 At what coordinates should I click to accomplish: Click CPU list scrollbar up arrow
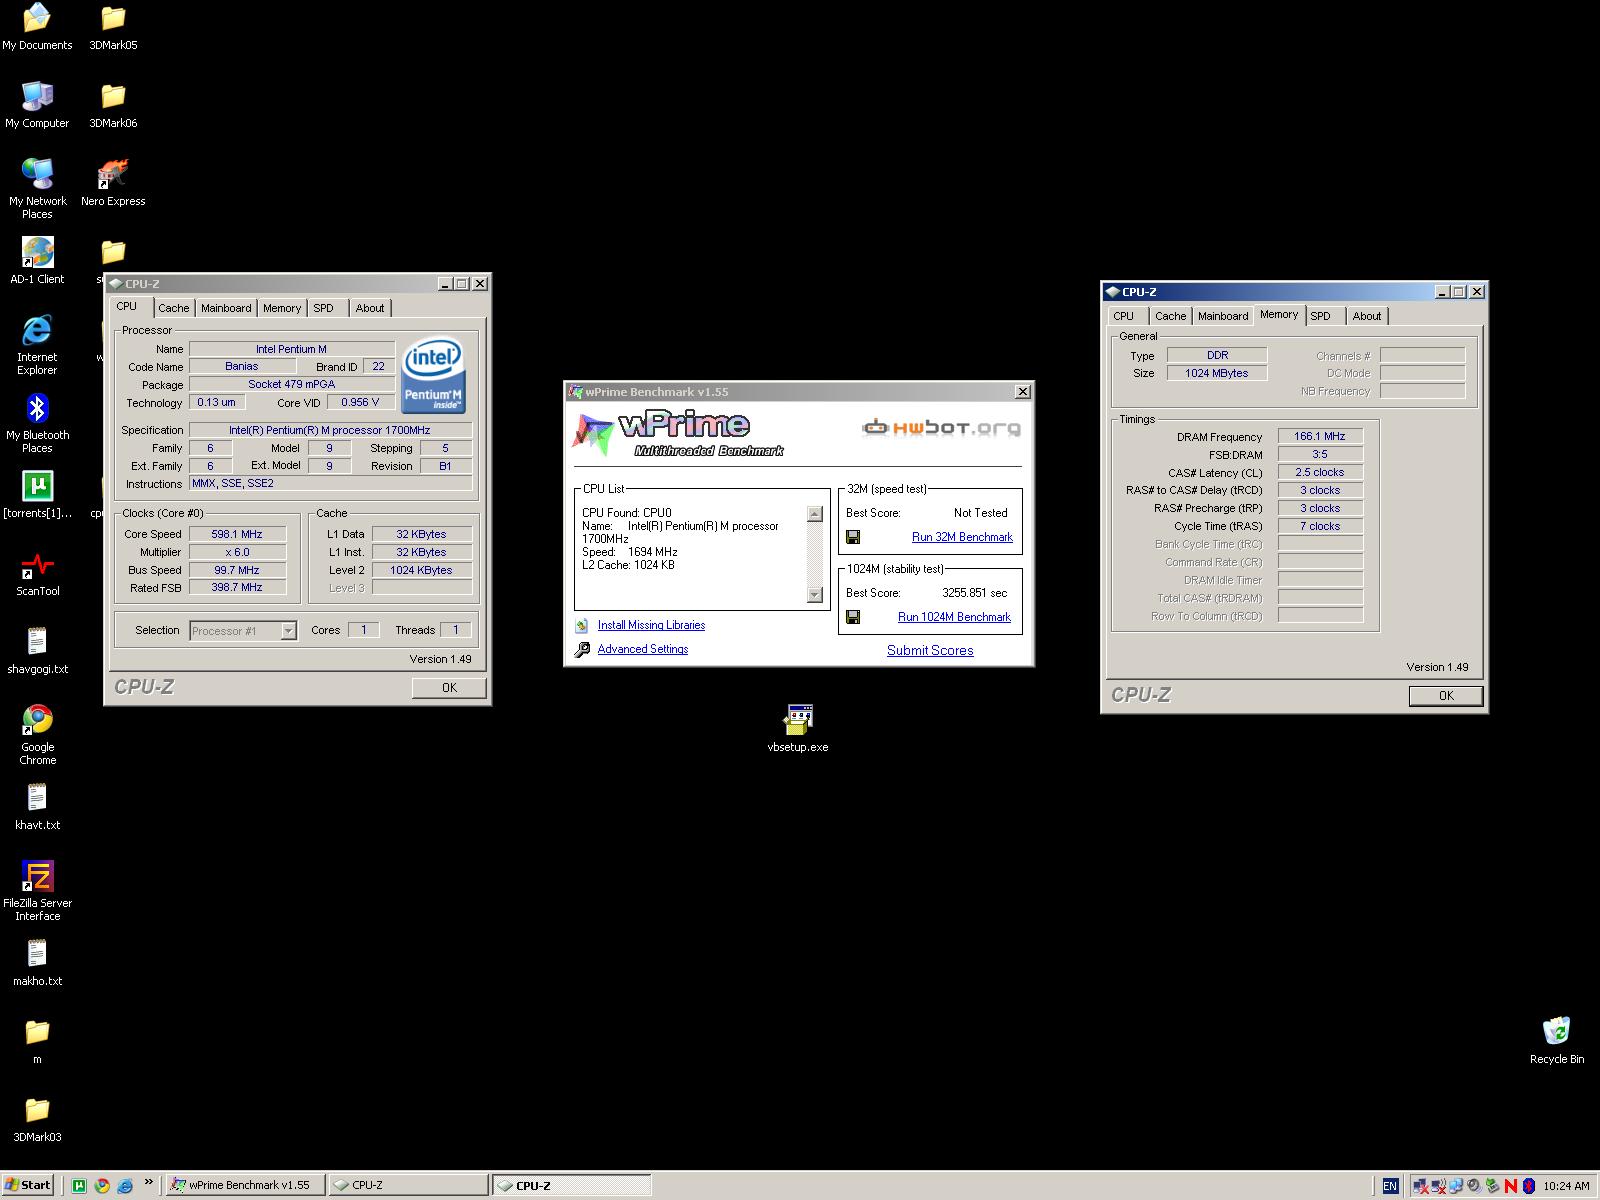click(814, 514)
